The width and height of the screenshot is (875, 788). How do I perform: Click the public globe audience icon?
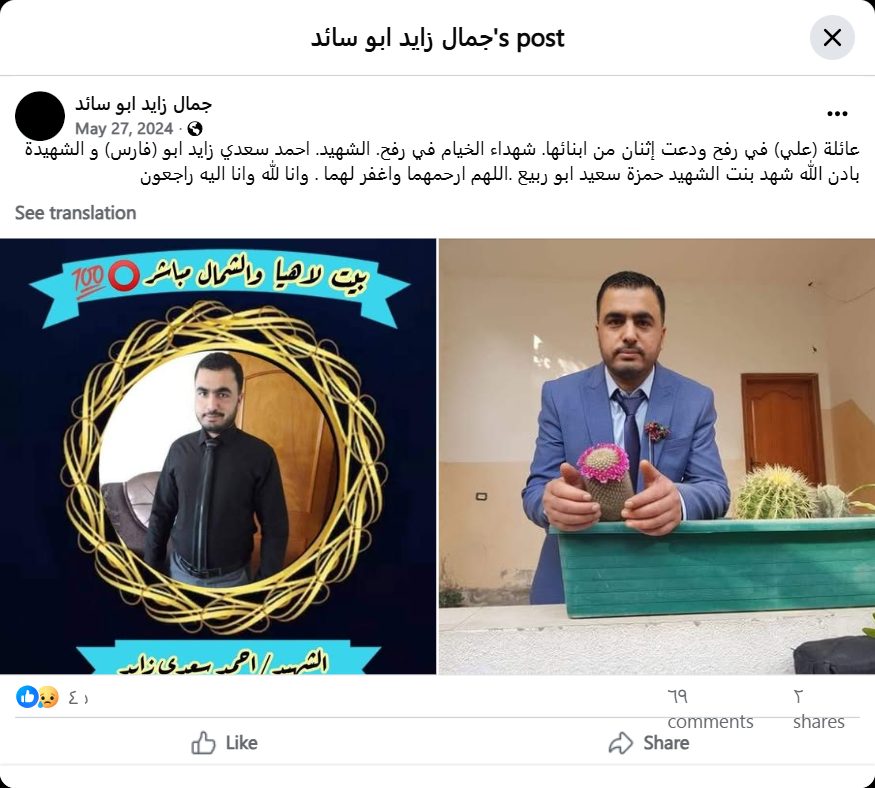(x=195, y=129)
